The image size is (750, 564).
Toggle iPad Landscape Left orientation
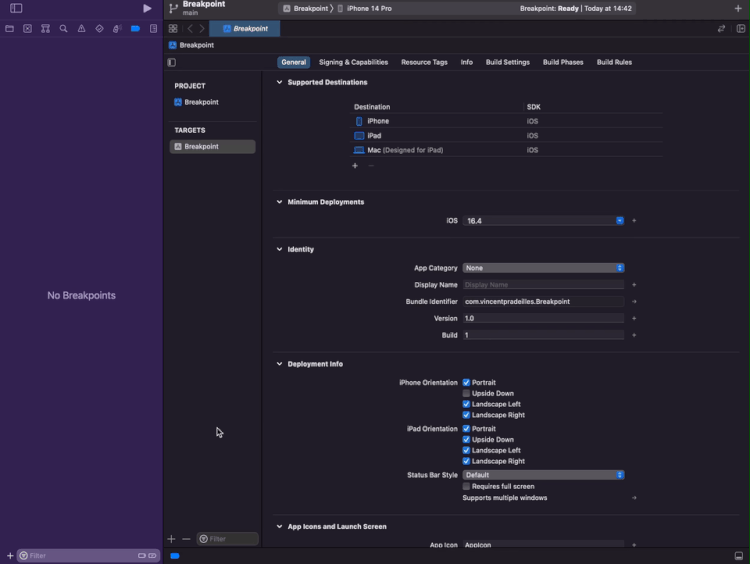pos(466,450)
